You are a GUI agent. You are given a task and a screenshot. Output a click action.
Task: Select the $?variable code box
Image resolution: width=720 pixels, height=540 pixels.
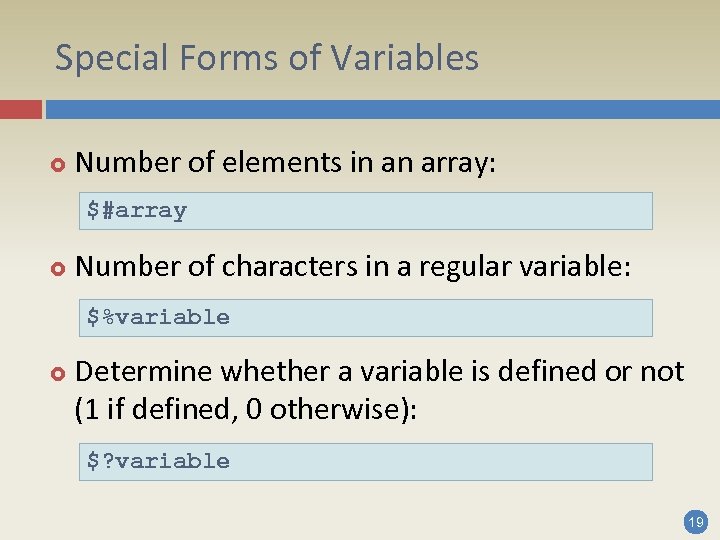(366, 462)
